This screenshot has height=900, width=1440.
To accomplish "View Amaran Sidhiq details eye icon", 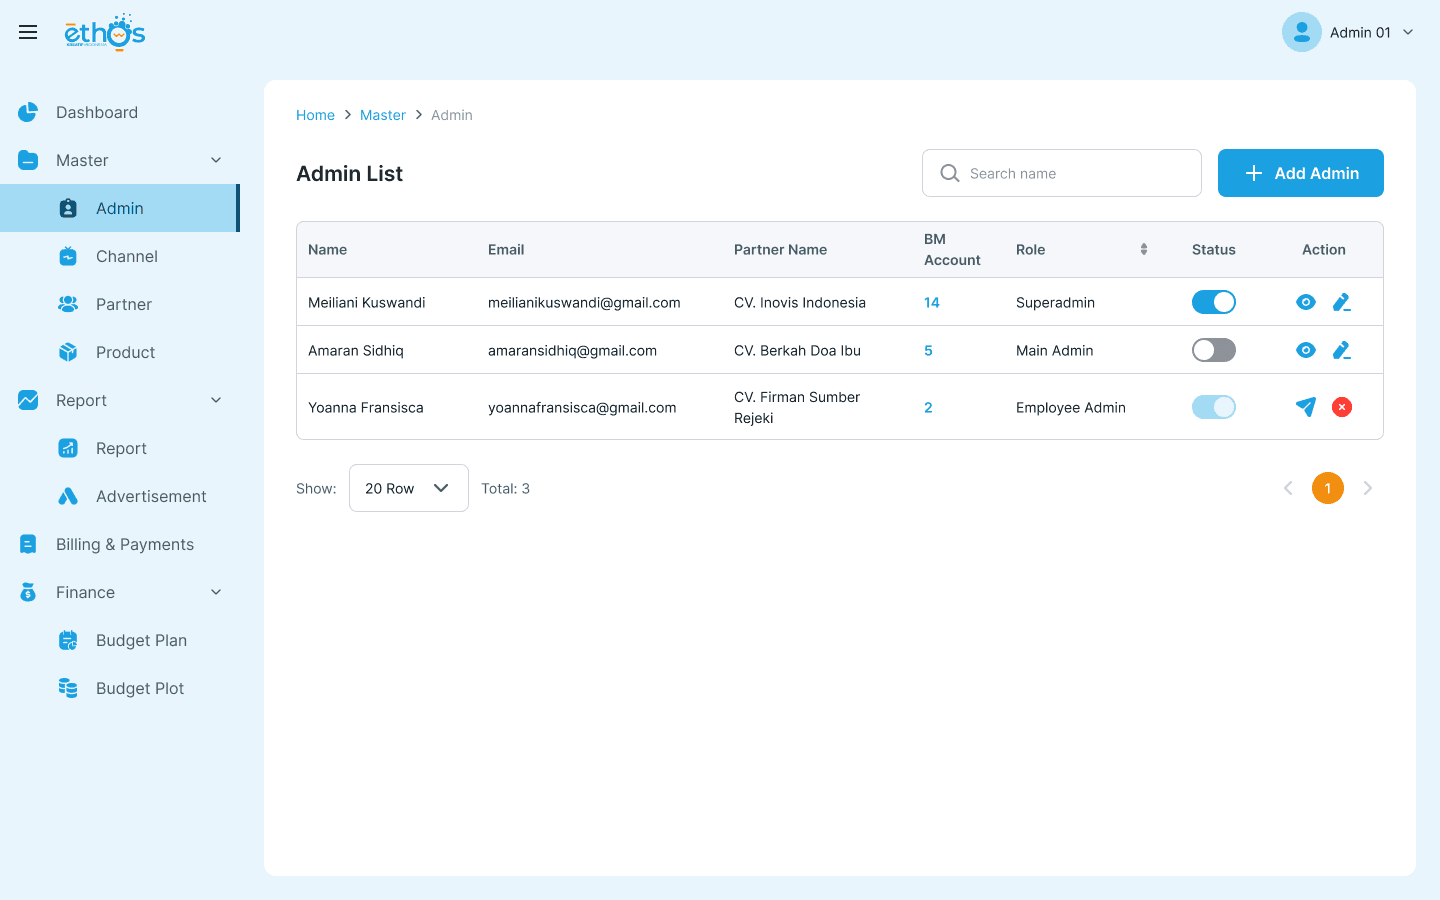I will [1306, 350].
